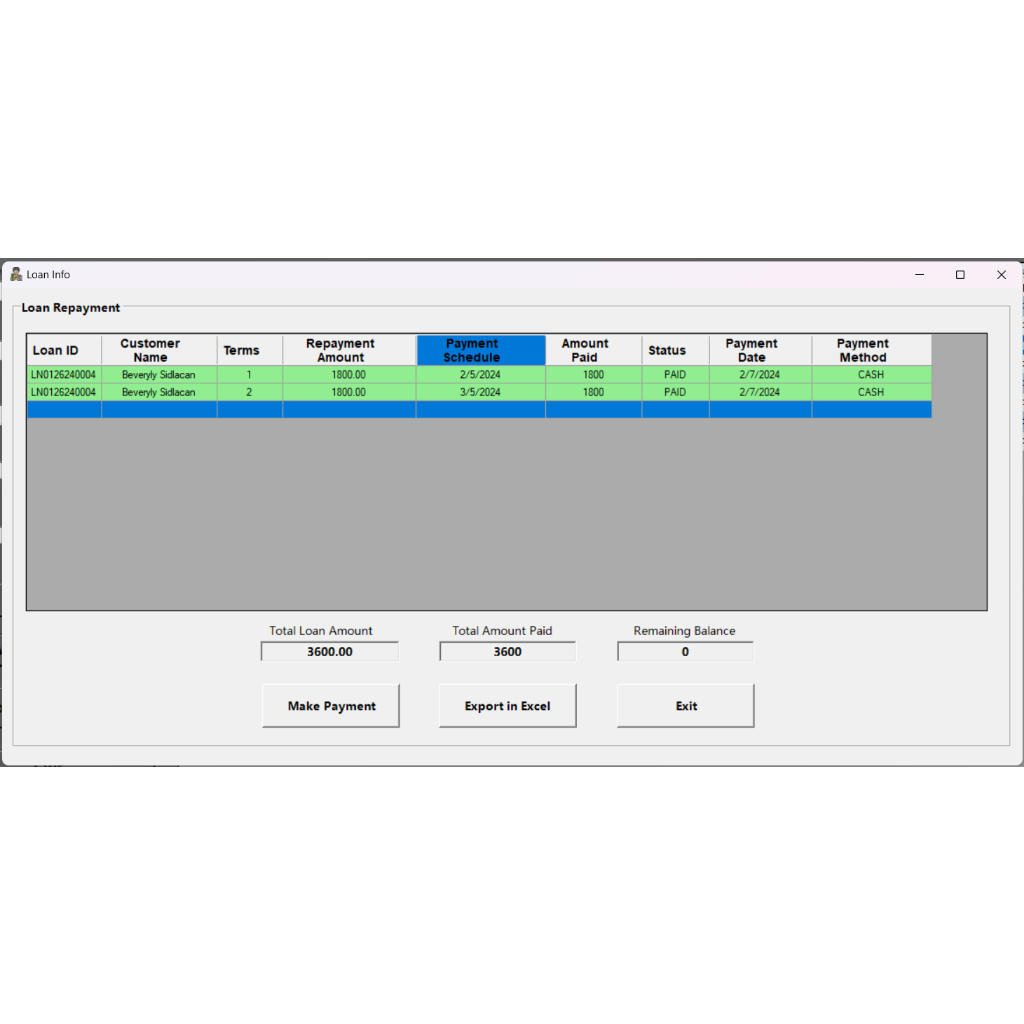The image size is (1024, 1024).
Task: Click the Total Loan Amount field
Action: click(x=330, y=652)
